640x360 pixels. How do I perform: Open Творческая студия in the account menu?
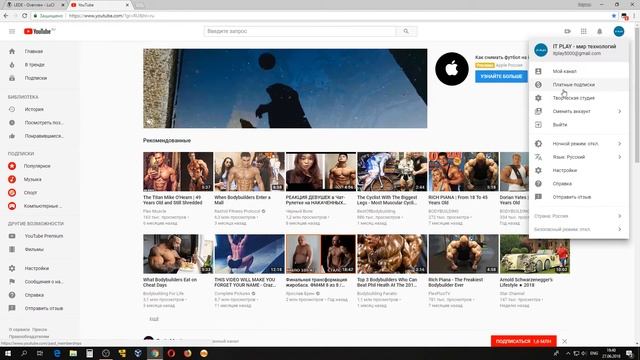[579, 98]
